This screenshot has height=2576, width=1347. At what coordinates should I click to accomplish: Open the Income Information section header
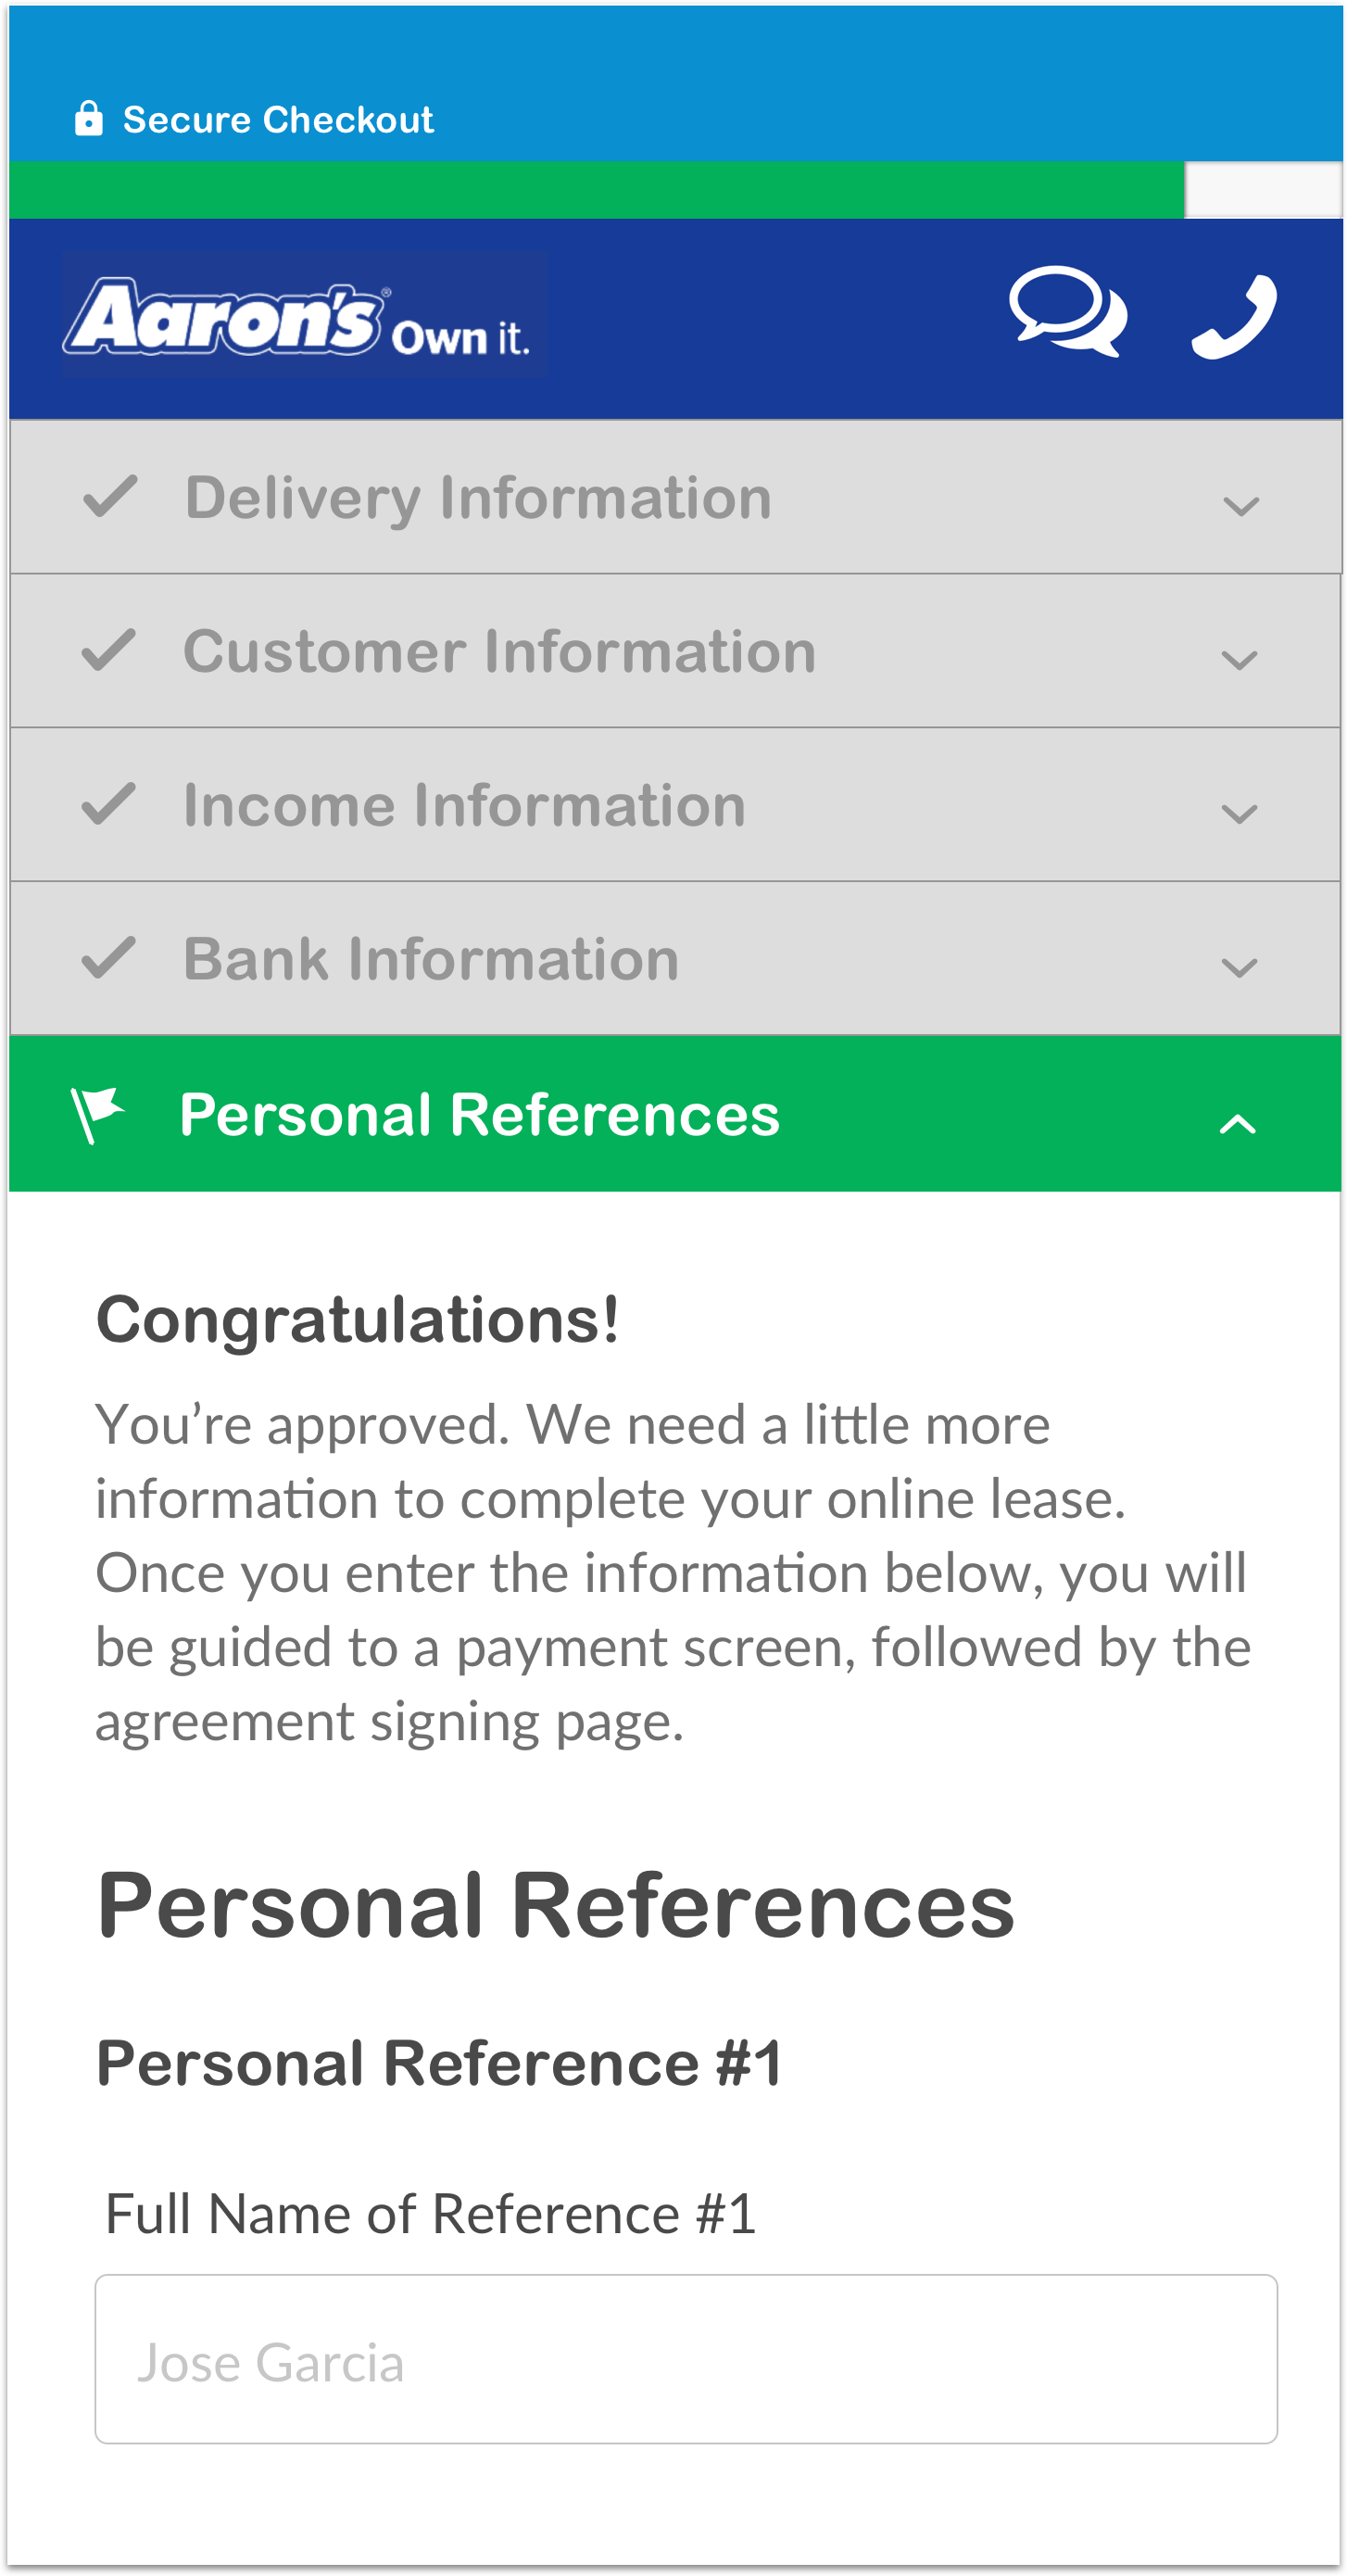[x=464, y=806]
